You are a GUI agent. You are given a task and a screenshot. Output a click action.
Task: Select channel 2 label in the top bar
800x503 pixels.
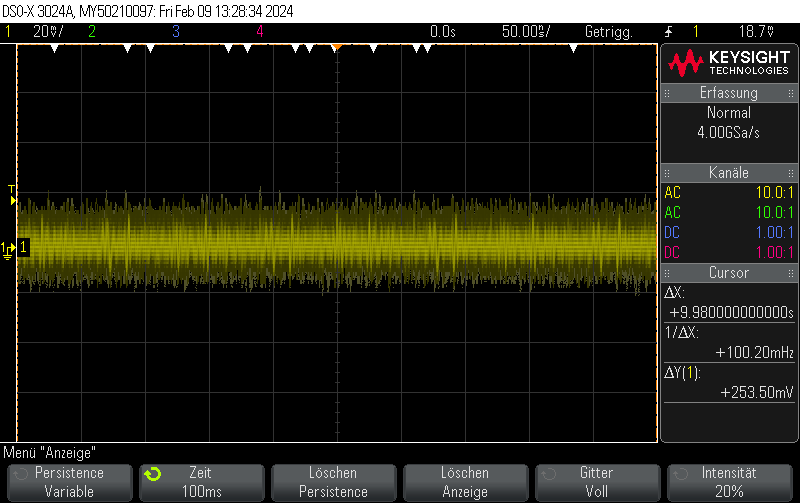tap(92, 32)
